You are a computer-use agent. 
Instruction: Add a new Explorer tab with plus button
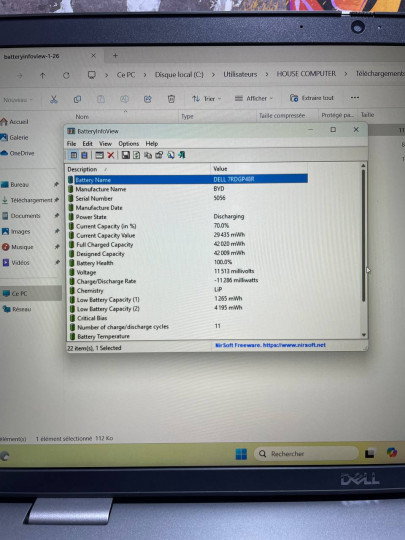(x=115, y=55)
